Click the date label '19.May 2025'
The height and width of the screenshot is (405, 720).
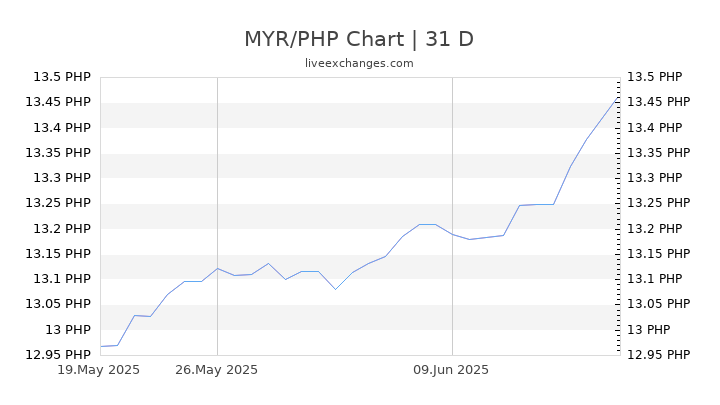[98, 370]
